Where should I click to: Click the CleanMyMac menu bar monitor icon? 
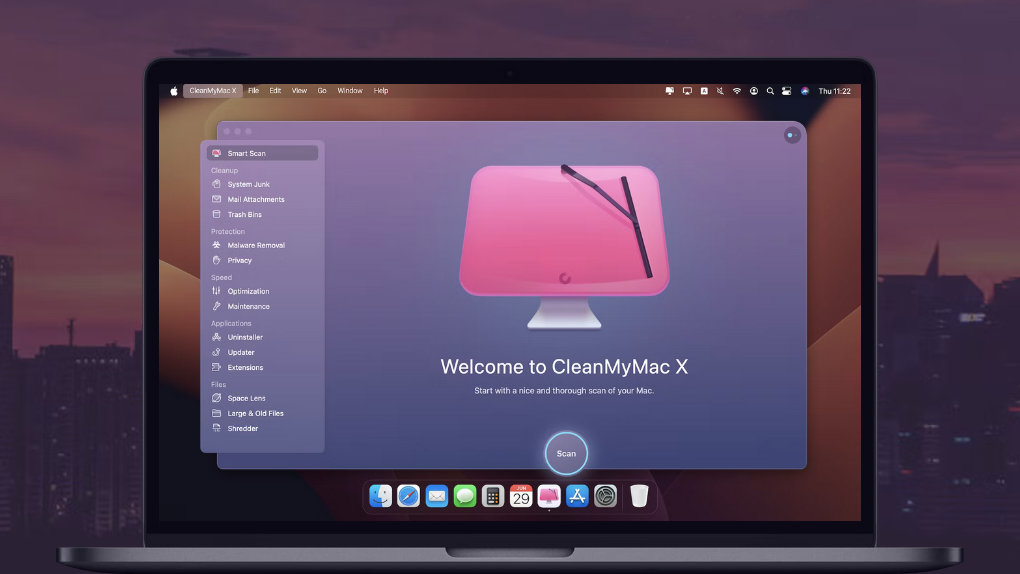point(669,91)
